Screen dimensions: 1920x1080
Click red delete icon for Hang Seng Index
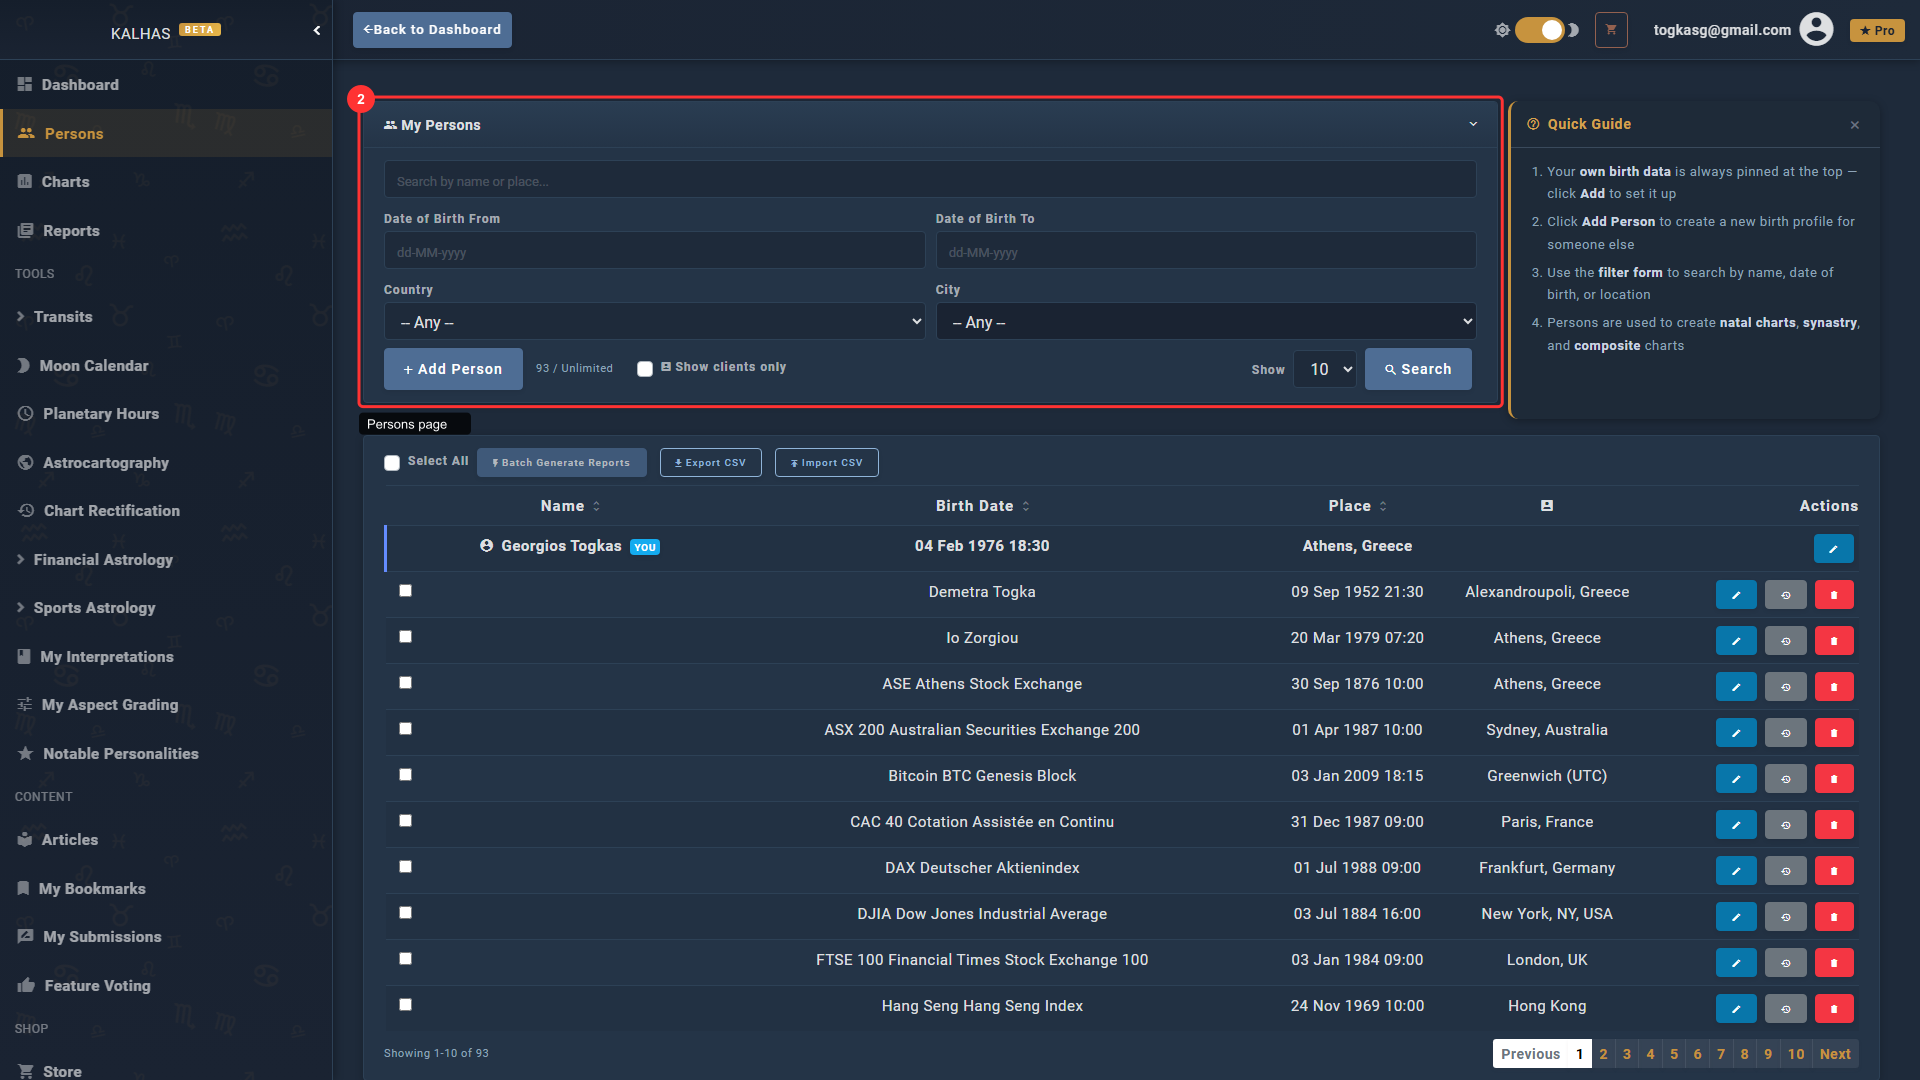coord(1833,1009)
